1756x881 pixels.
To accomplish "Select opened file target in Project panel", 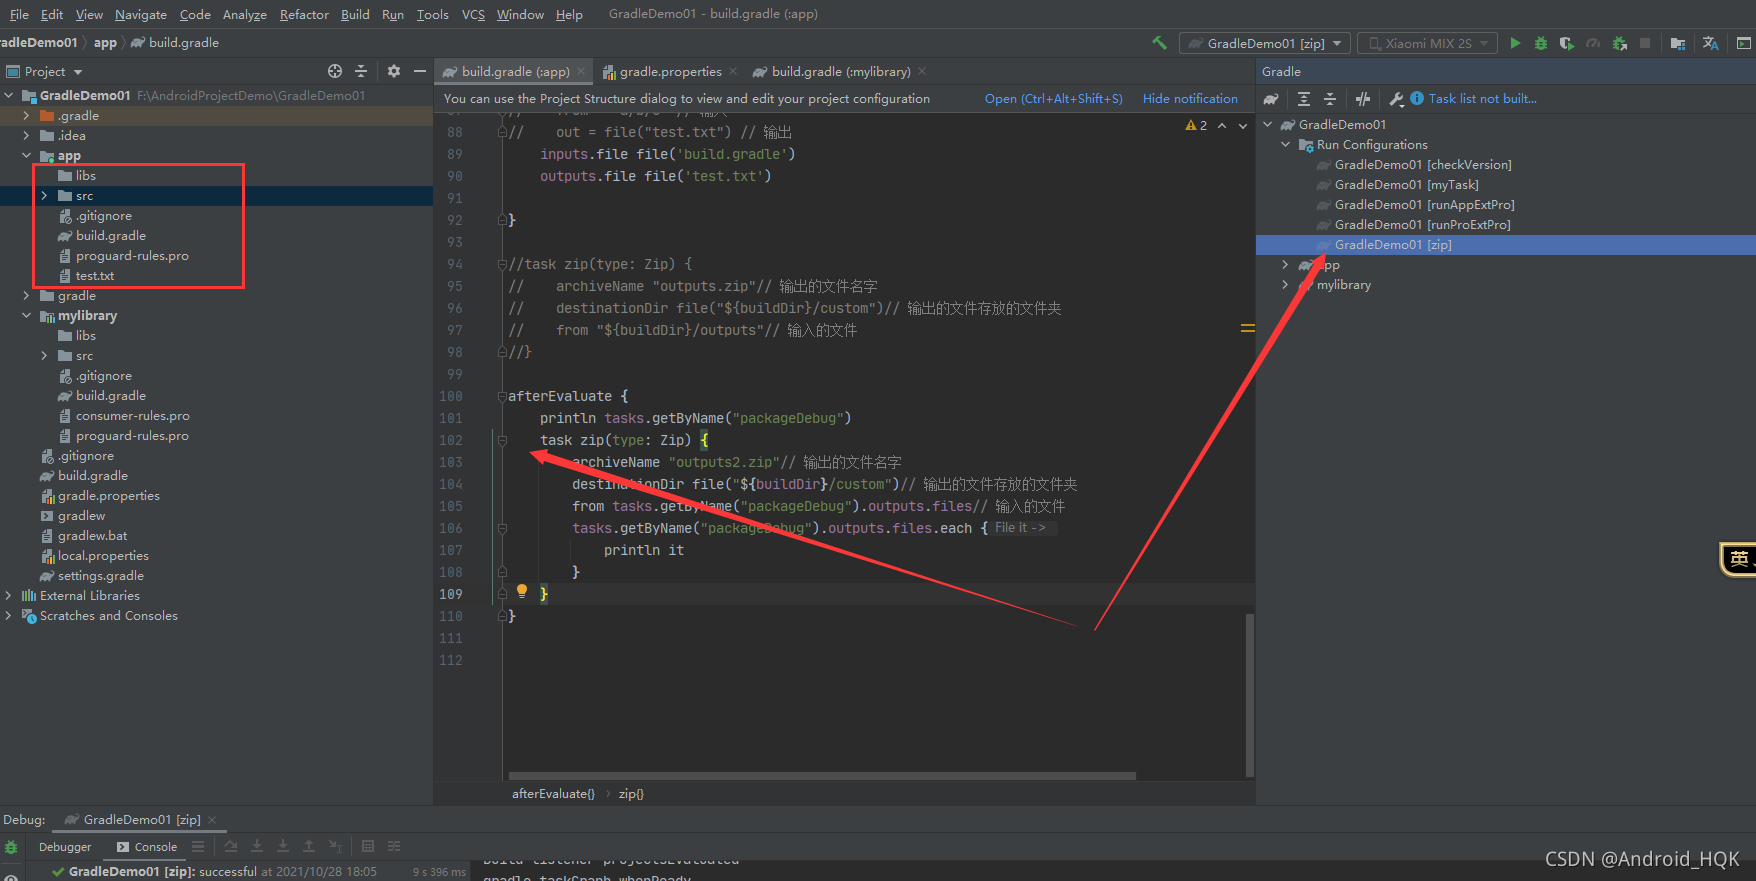I will point(335,71).
